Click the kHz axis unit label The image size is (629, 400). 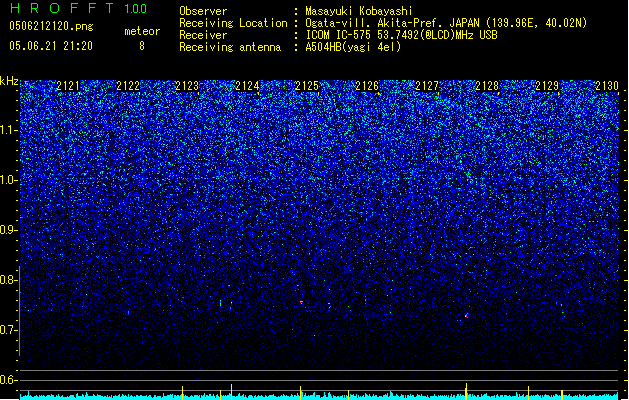coord(9,81)
